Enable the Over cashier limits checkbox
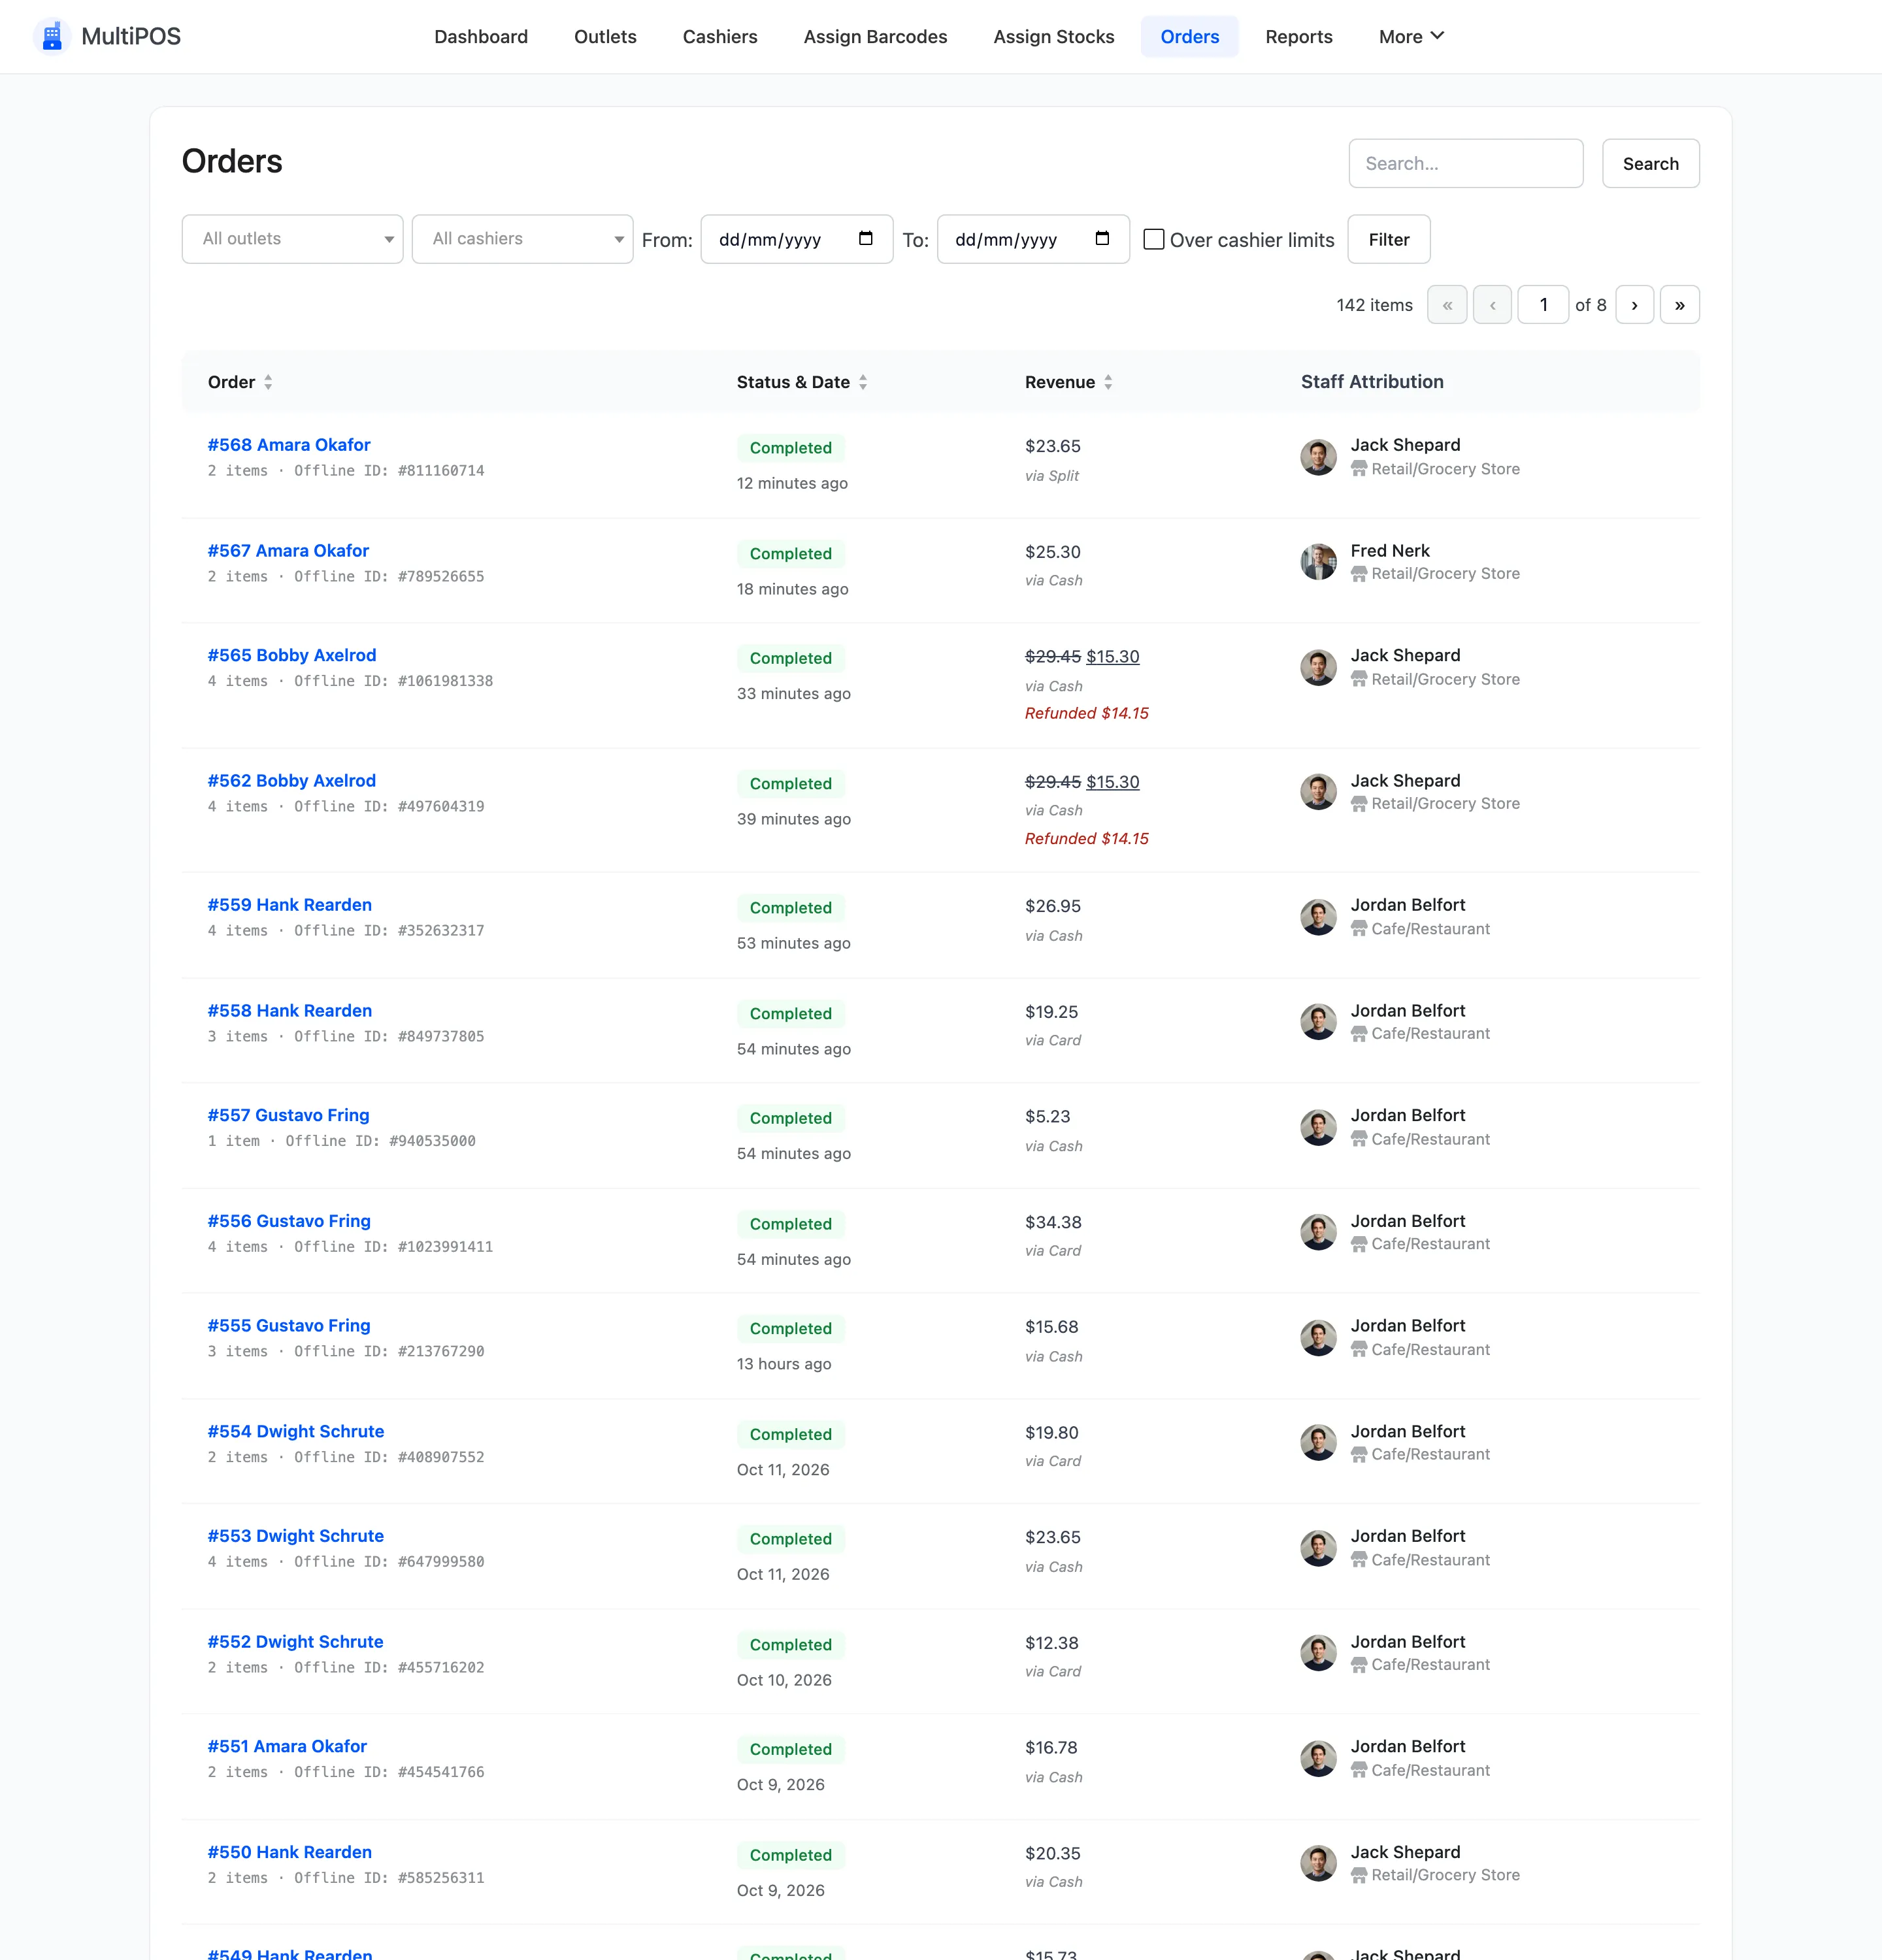 coord(1154,239)
